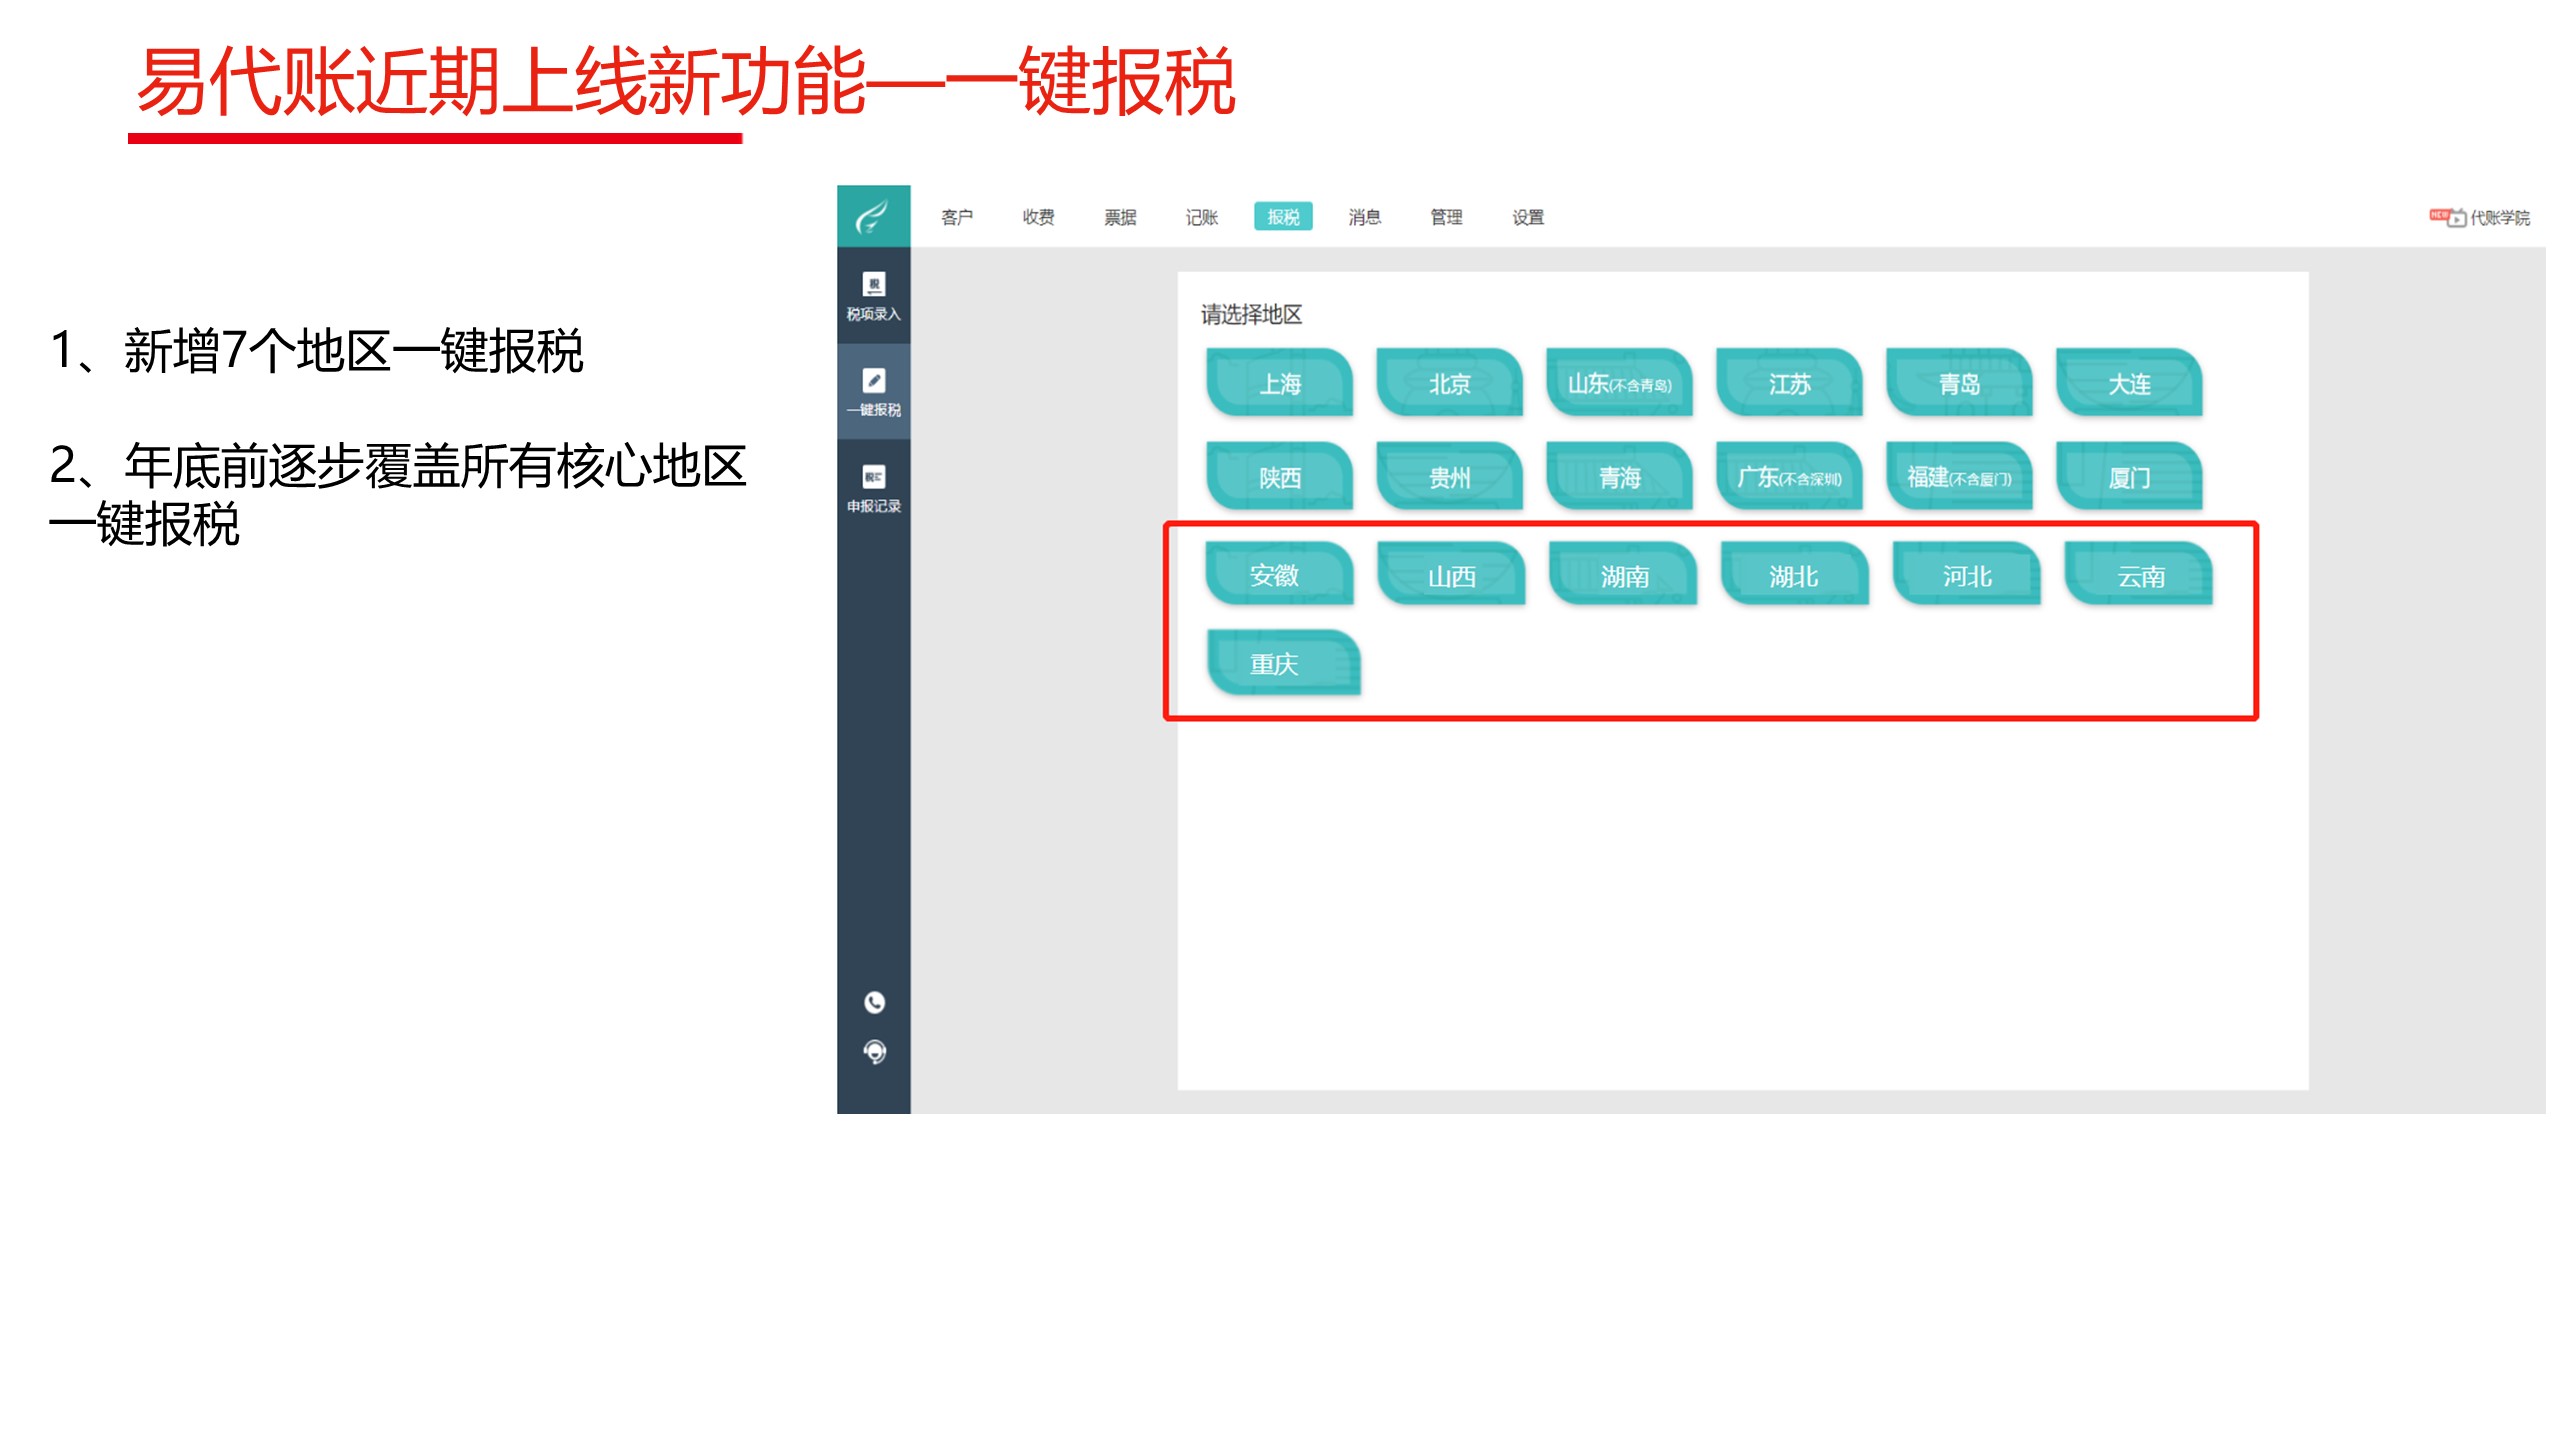Choose the 上海 region button

1280,383
